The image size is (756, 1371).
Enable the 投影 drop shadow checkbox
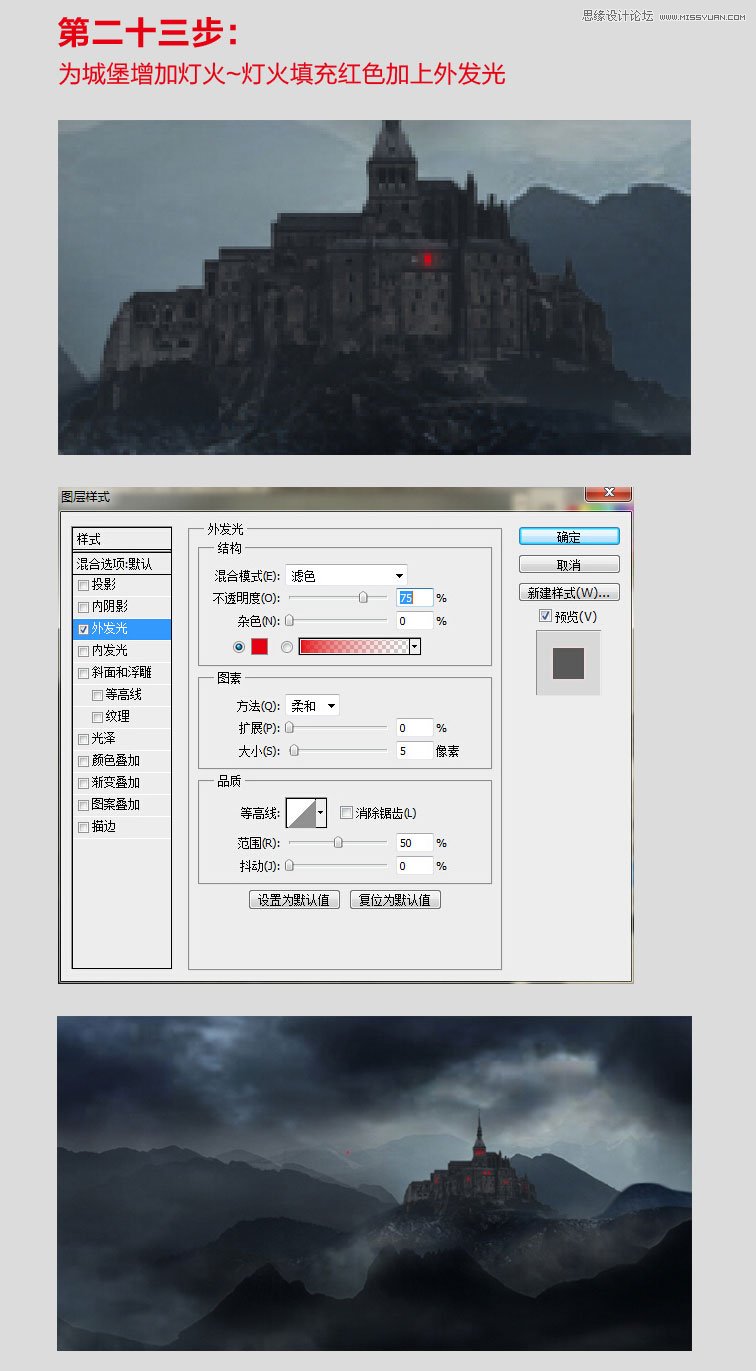coord(83,586)
